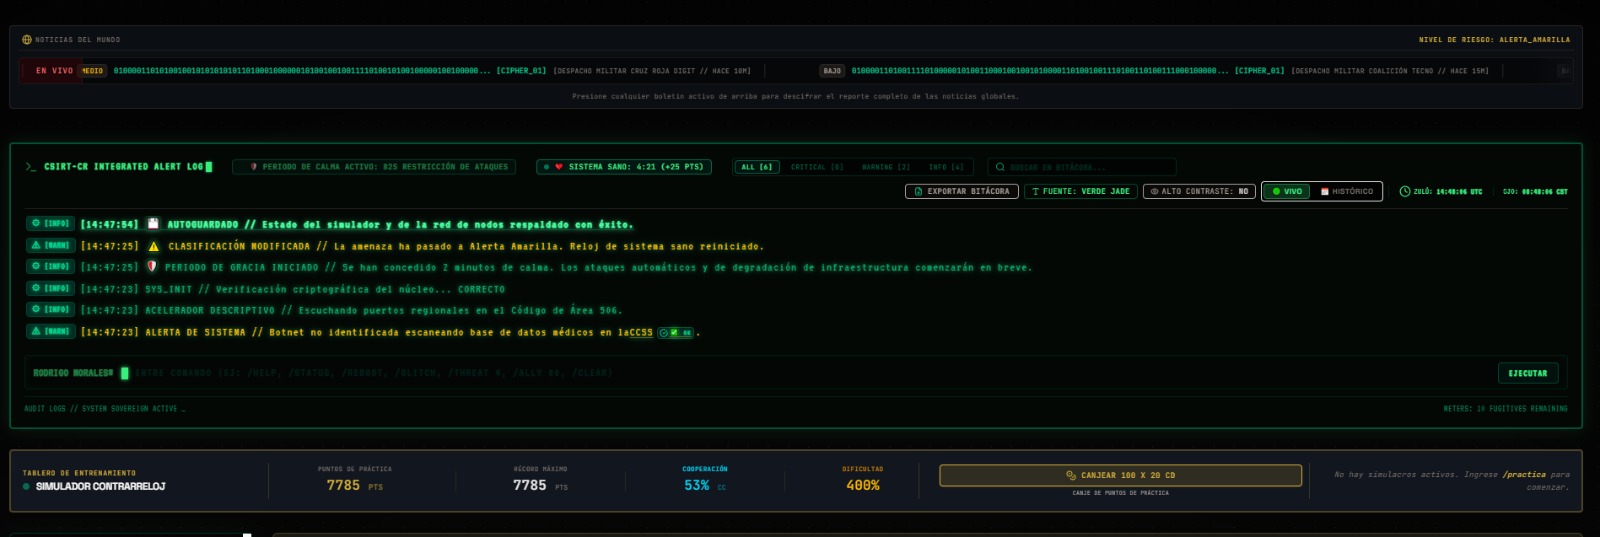
Task: Click the 7785 Puntos de Práctica value
Action: (x=343, y=485)
